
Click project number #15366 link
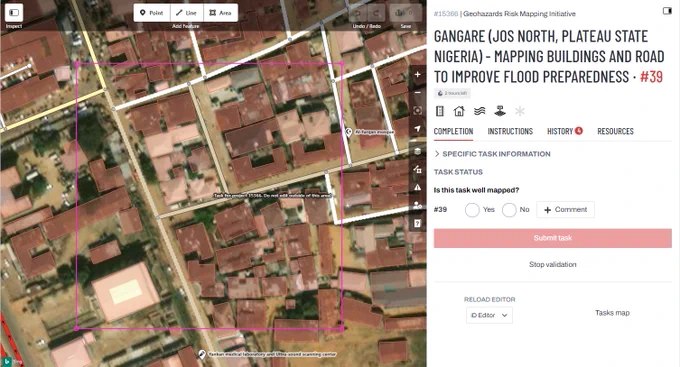[x=446, y=14]
